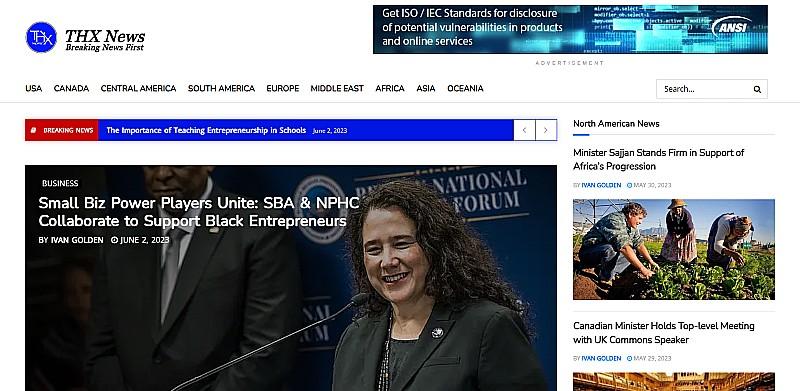
Task: Open the Minister Sajjan Stands Firm article
Action: pyautogui.click(x=658, y=159)
